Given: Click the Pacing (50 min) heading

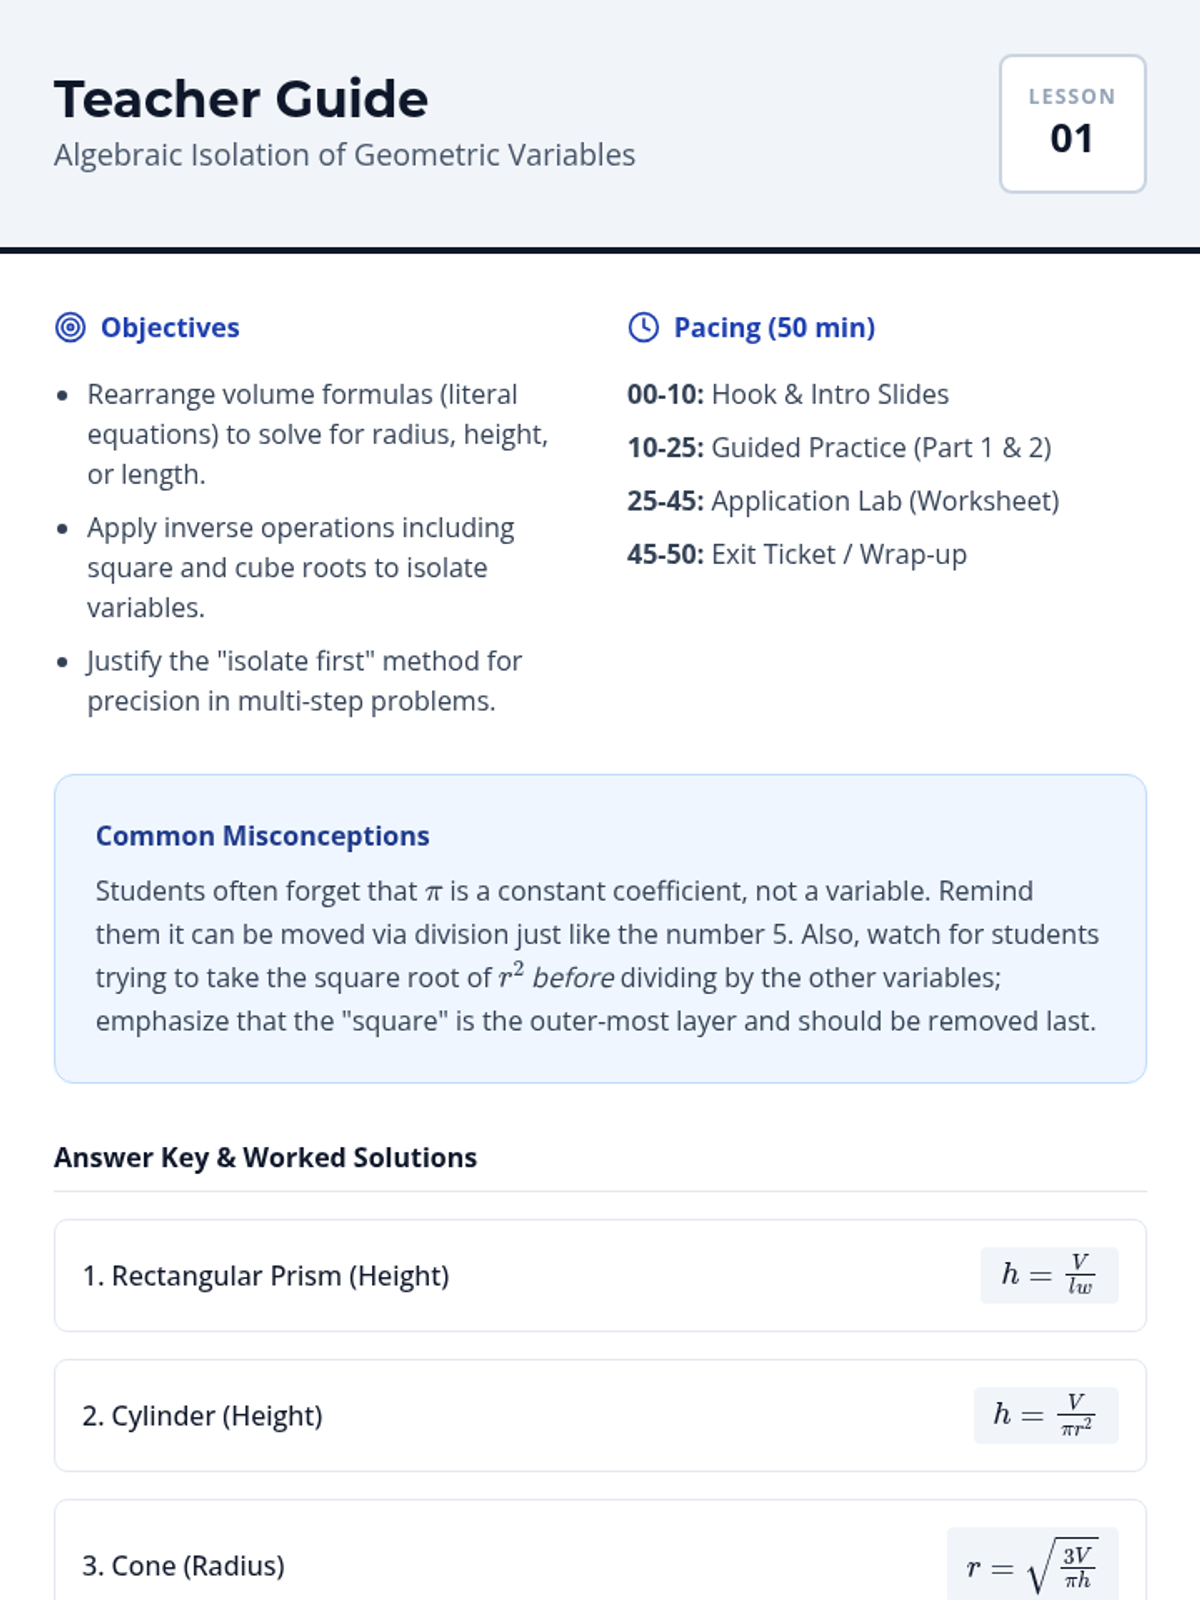Looking at the screenshot, I should coord(774,327).
